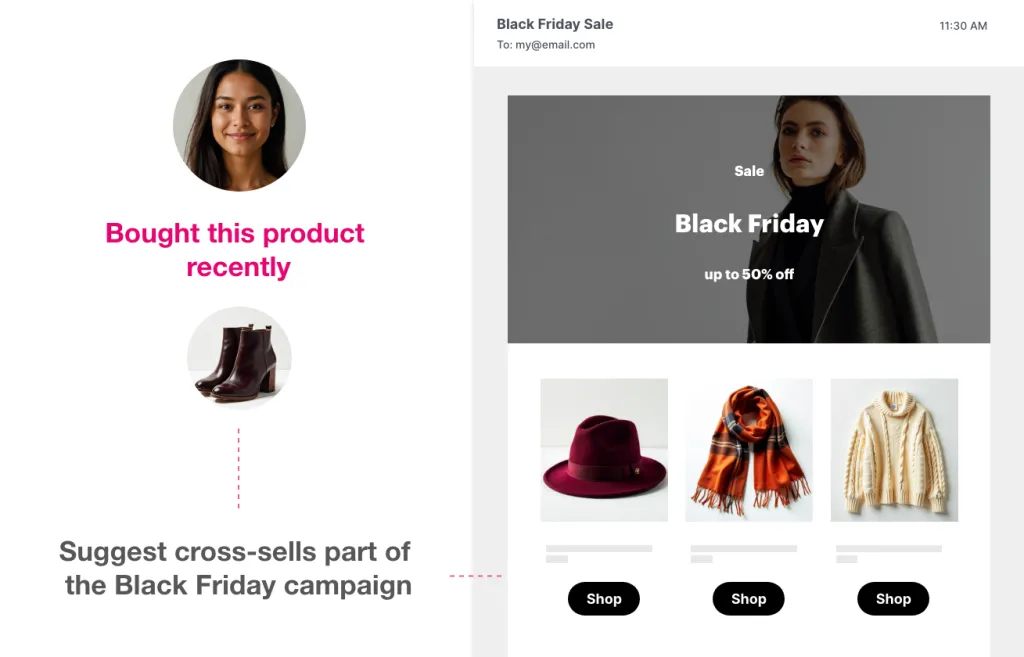Viewport: 1024px width, 657px height.
Task: Click the my@email.com recipient address
Action: [x=555, y=45]
